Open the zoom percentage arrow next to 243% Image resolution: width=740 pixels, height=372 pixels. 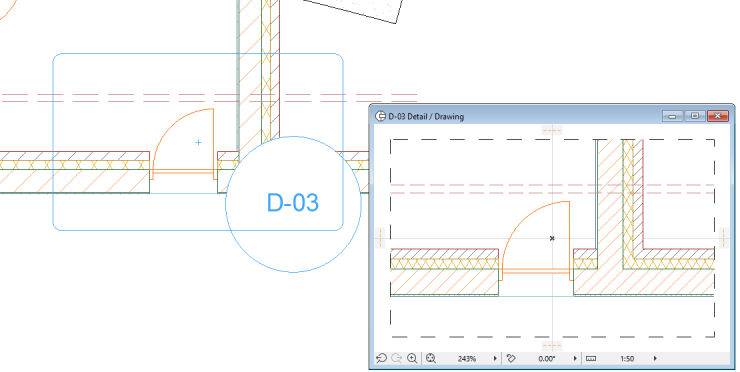click(x=495, y=358)
